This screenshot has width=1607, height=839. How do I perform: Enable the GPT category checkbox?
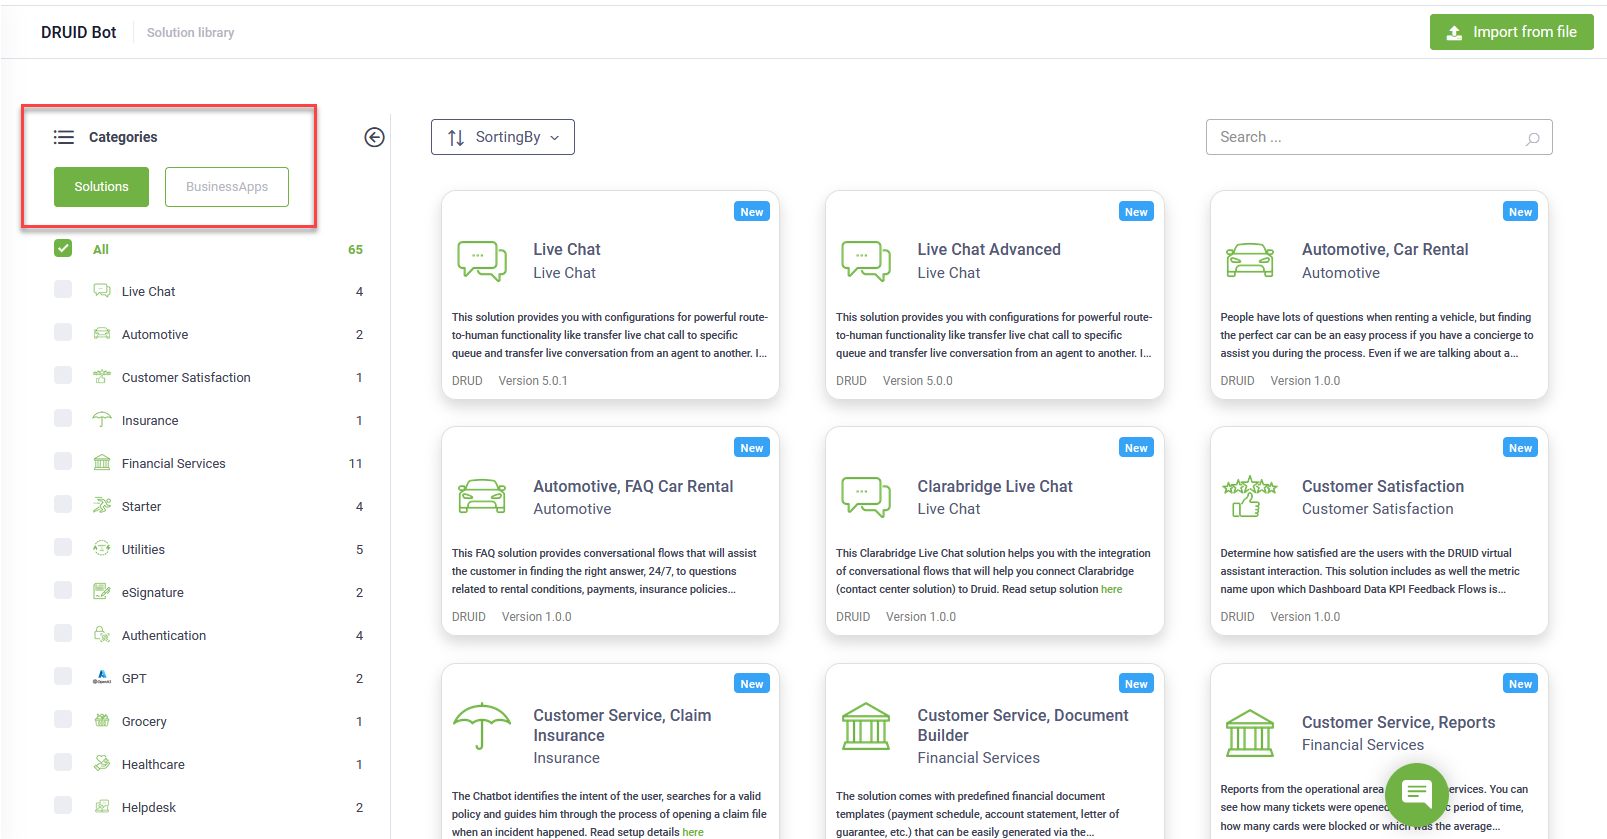coord(63,677)
